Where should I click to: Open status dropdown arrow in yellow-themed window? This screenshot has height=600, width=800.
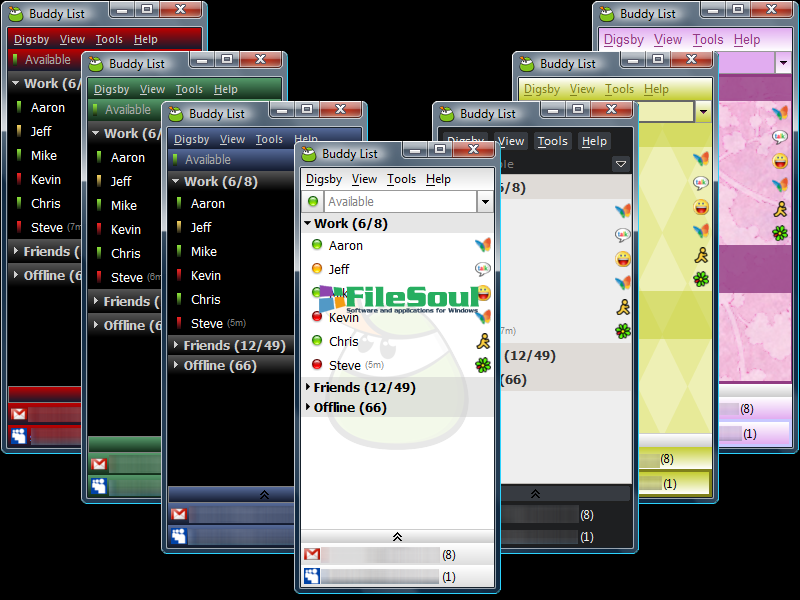click(x=703, y=111)
